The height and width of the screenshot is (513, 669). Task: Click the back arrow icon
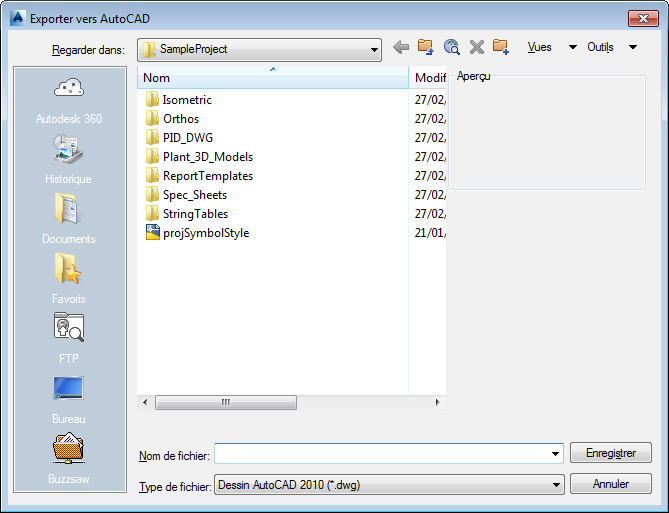click(401, 47)
